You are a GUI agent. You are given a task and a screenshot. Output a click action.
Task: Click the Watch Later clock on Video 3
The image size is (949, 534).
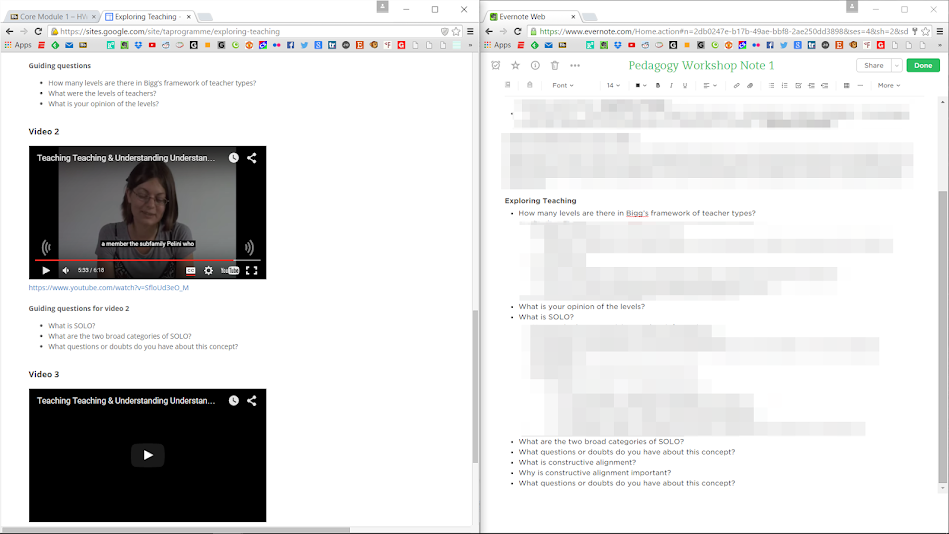click(x=234, y=400)
